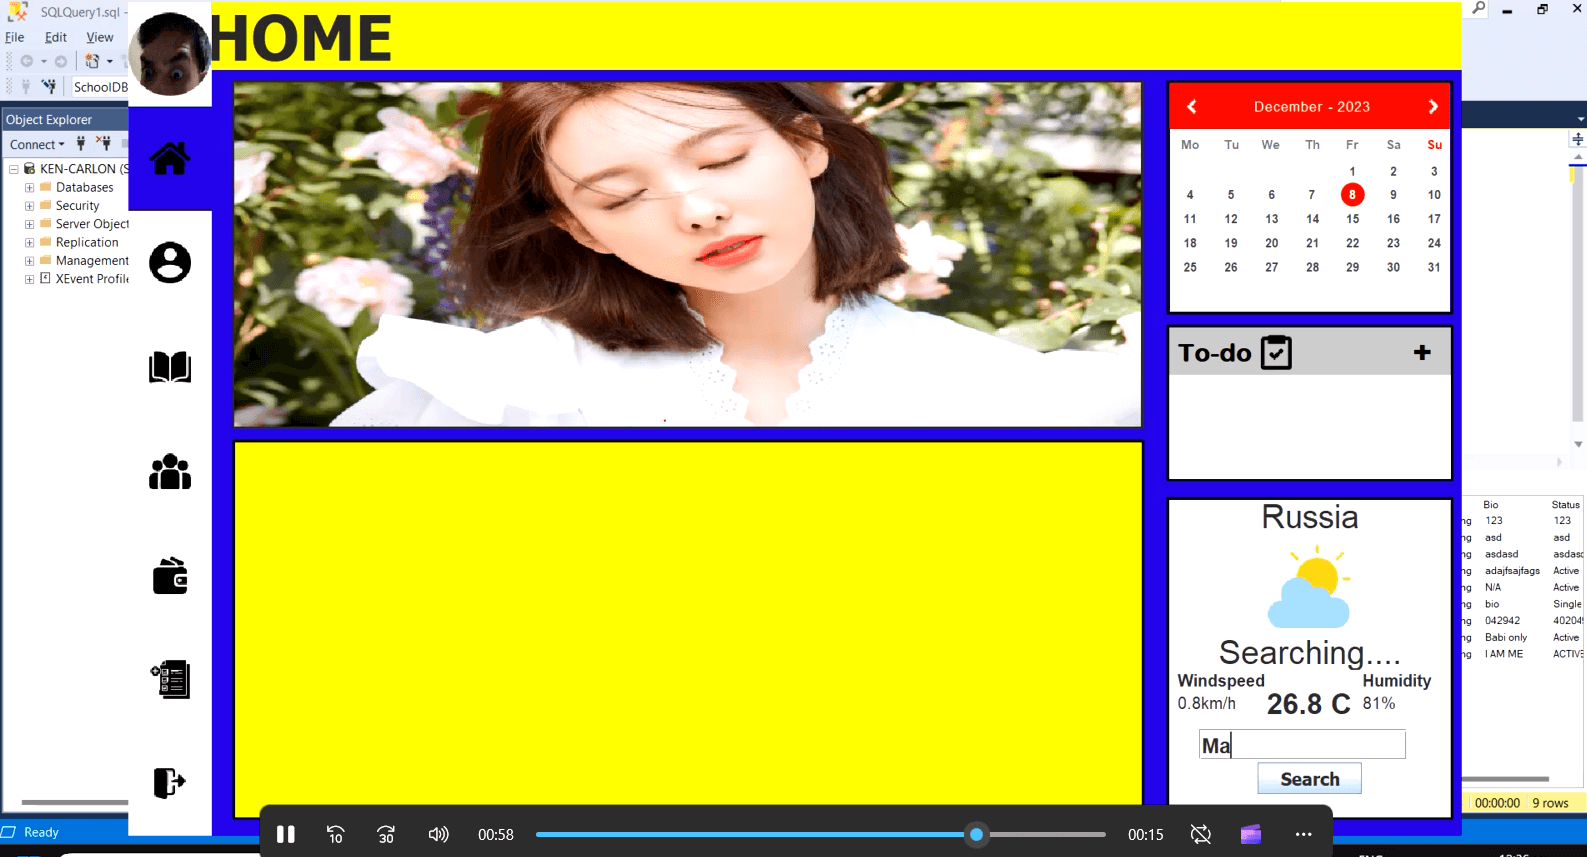
Task: Click the round profile avatar picture
Action: pos(170,54)
